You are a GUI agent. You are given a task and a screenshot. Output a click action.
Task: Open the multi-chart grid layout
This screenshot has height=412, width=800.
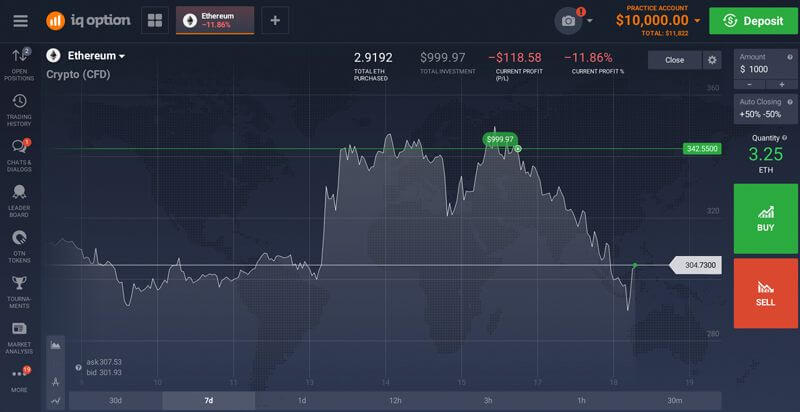[155, 20]
